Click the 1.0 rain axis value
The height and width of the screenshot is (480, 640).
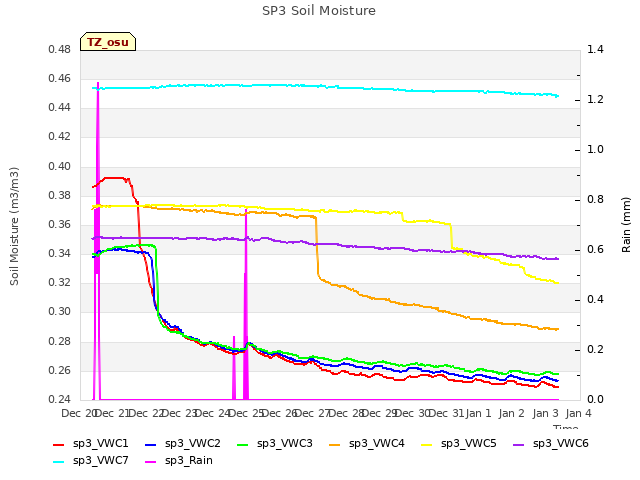[596, 149]
